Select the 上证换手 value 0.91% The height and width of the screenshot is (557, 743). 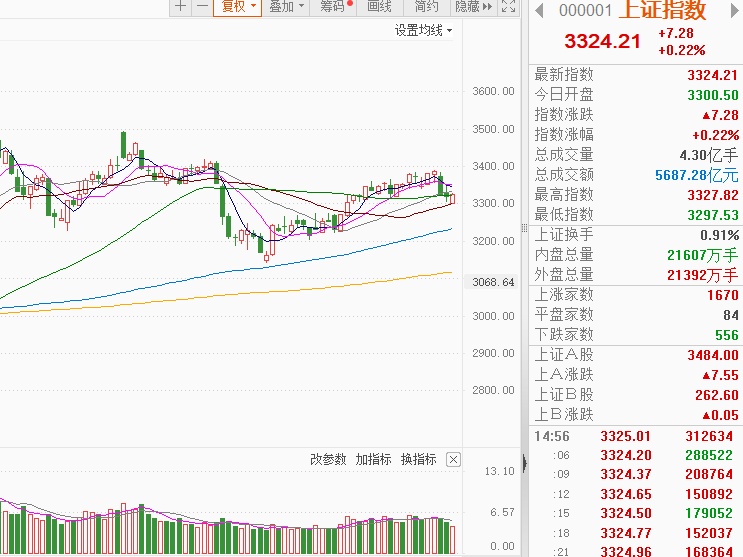point(719,235)
